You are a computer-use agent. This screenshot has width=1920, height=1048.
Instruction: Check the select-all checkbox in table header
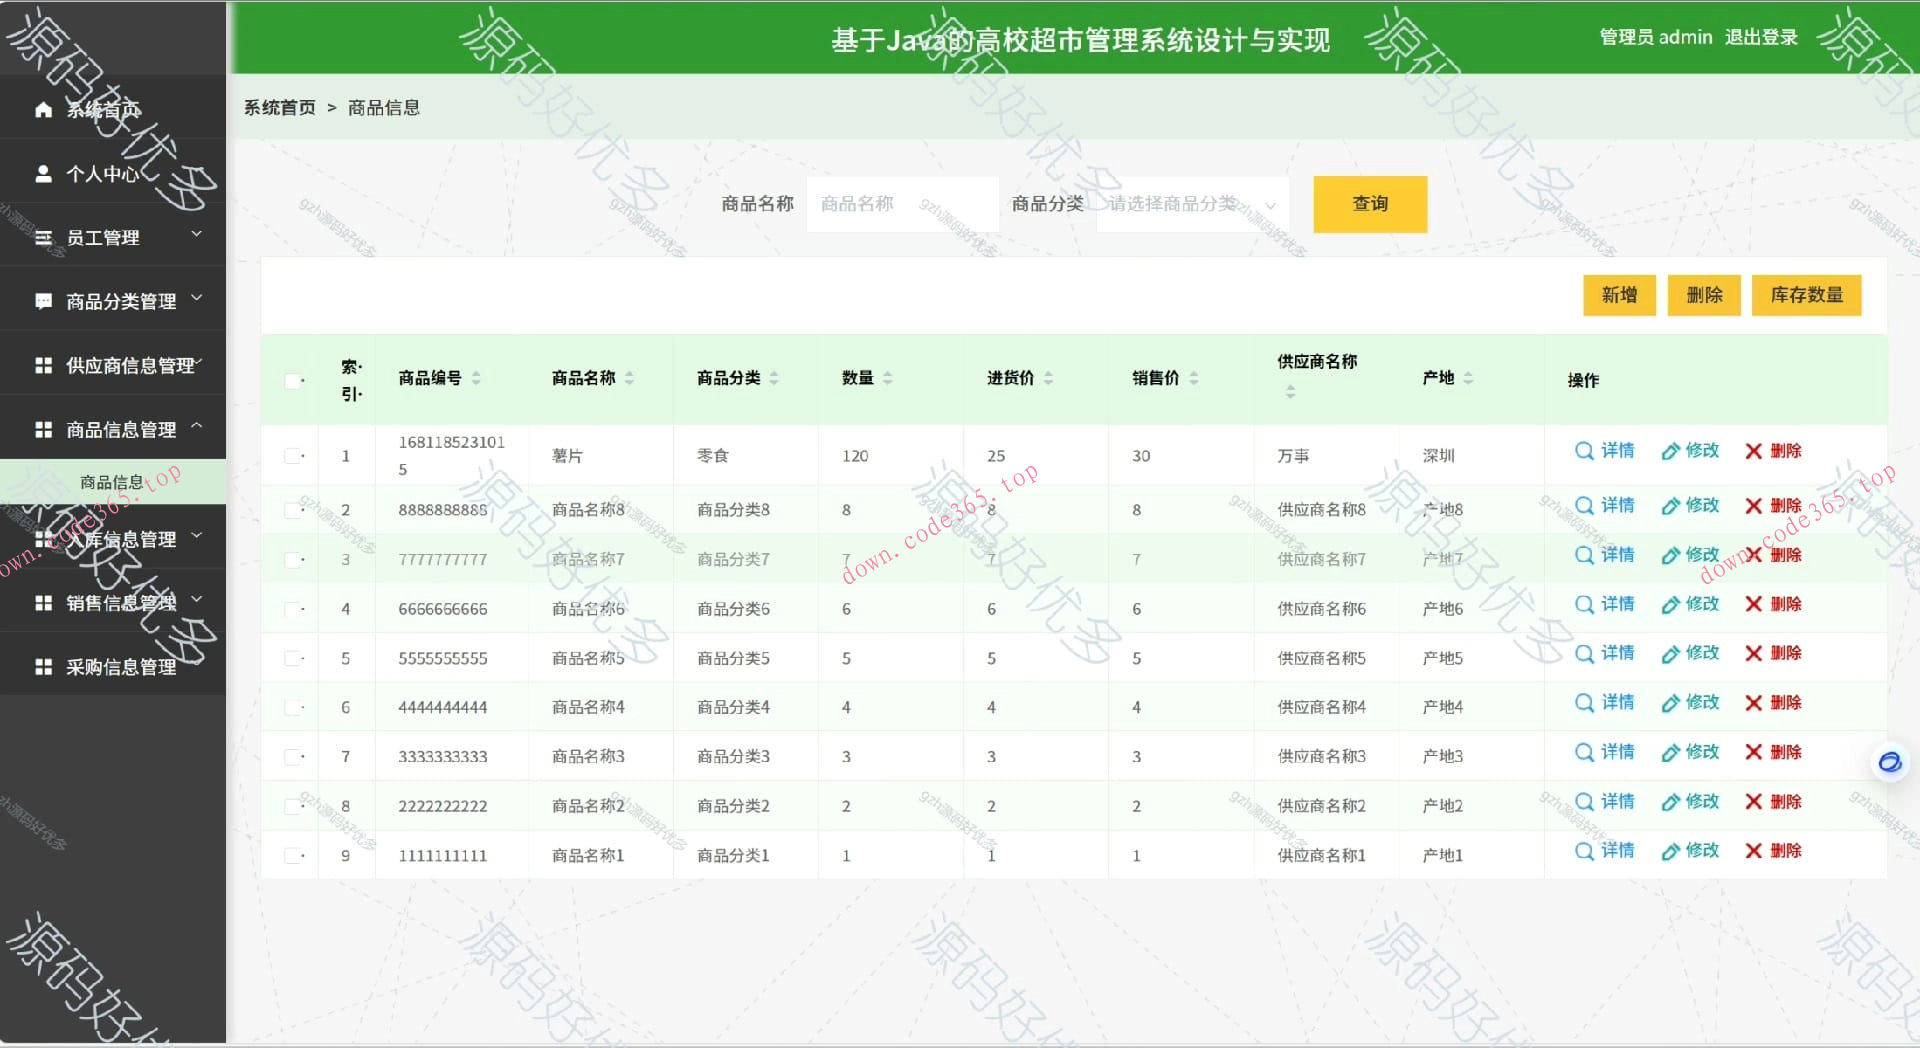tap(292, 380)
